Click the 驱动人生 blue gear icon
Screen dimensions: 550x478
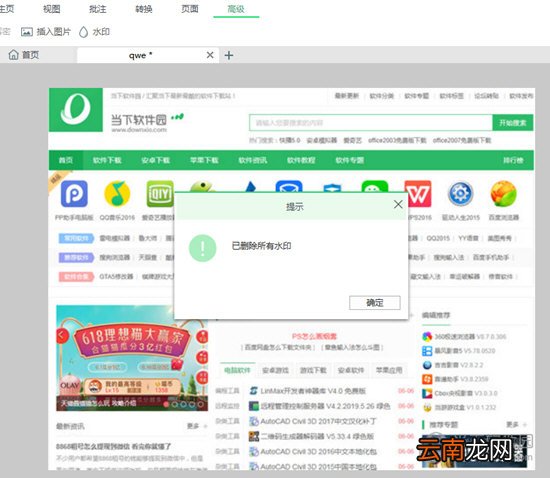(461, 194)
